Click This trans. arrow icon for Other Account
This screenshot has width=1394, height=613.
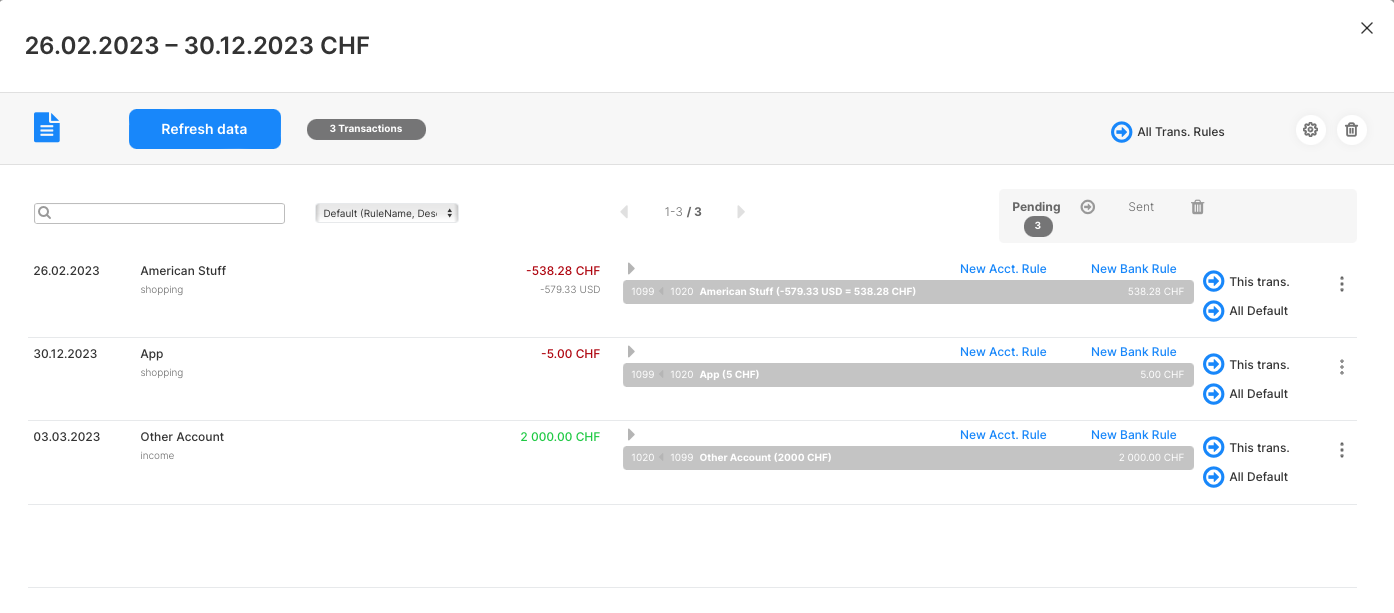pos(1213,448)
